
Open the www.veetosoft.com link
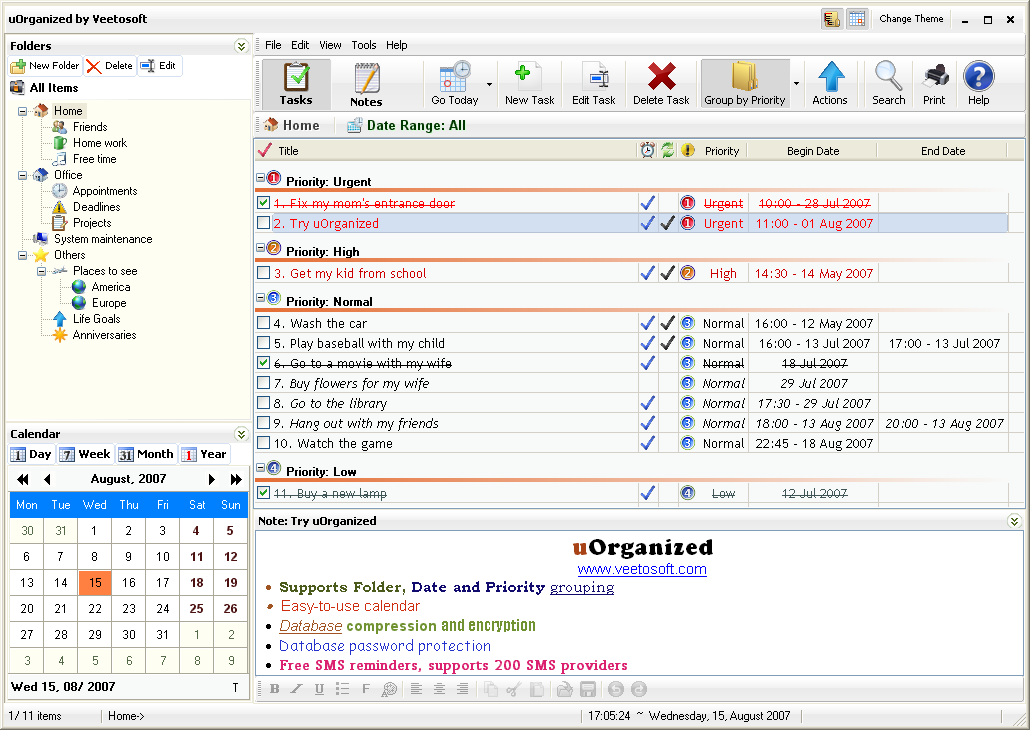click(642, 569)
